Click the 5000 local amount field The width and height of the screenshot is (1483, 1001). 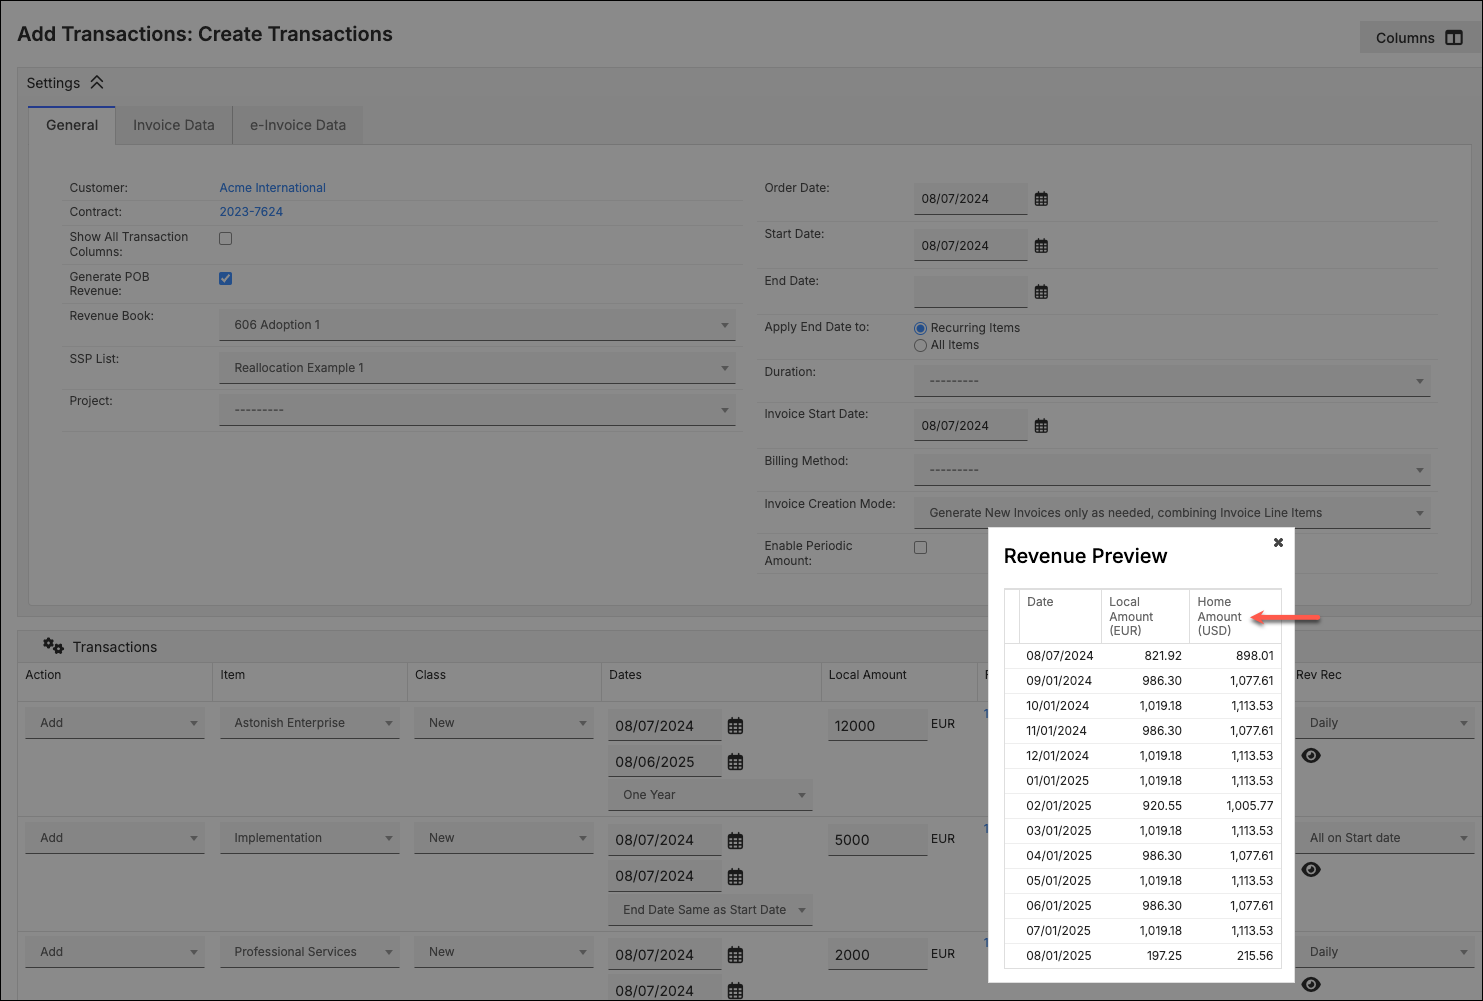pos(878,840)
